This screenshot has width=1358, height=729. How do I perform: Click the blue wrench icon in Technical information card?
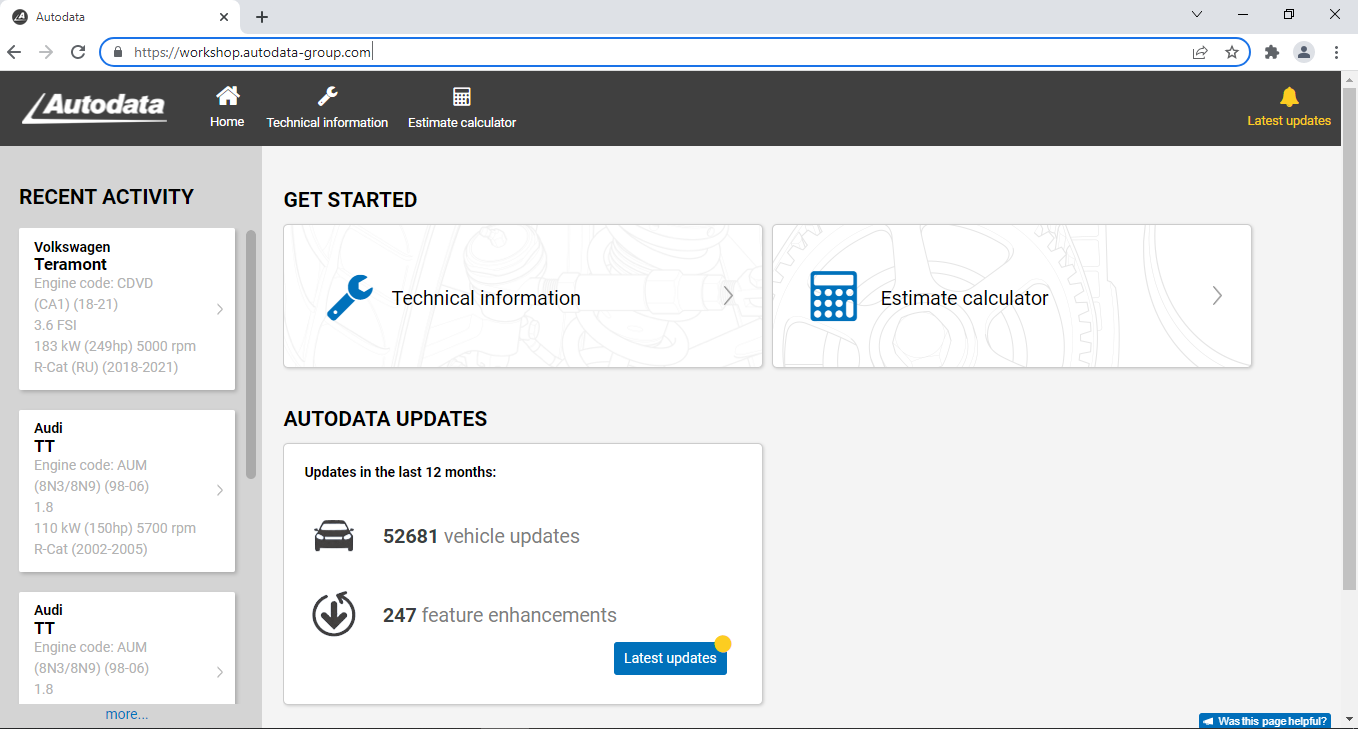click(x=348, y=296)
